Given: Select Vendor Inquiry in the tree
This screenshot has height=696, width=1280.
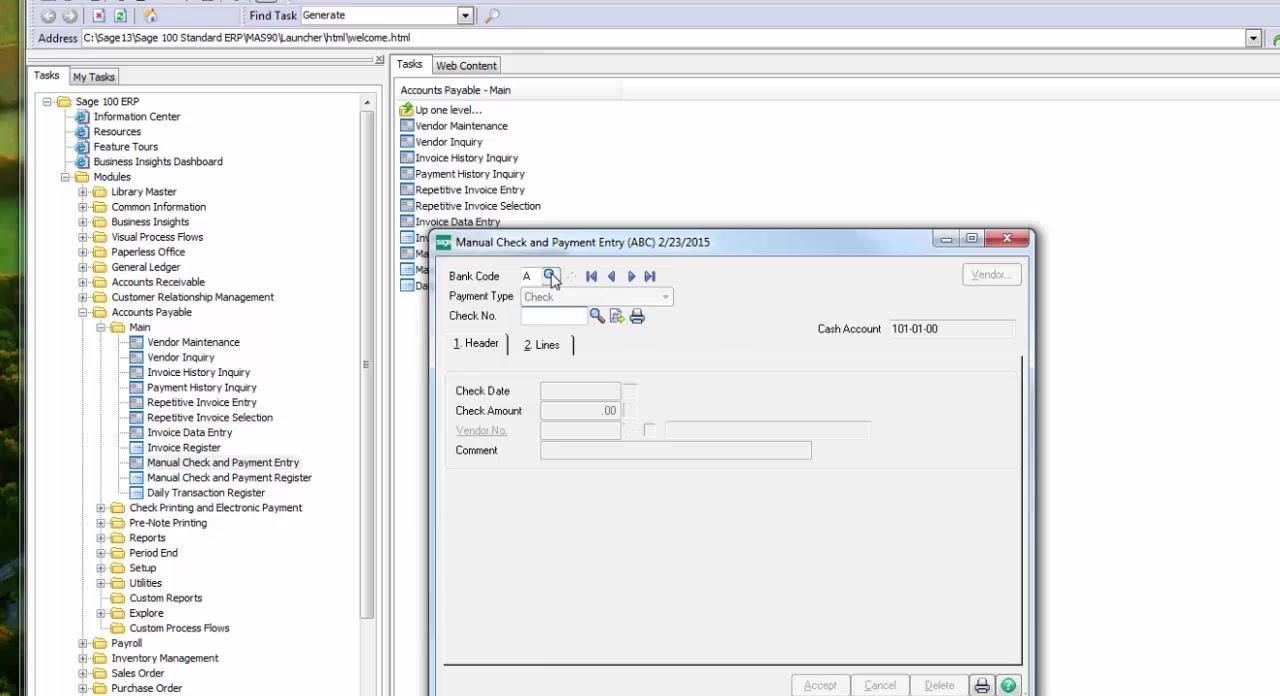Looking at the screenshot, I should pos(181,358).
